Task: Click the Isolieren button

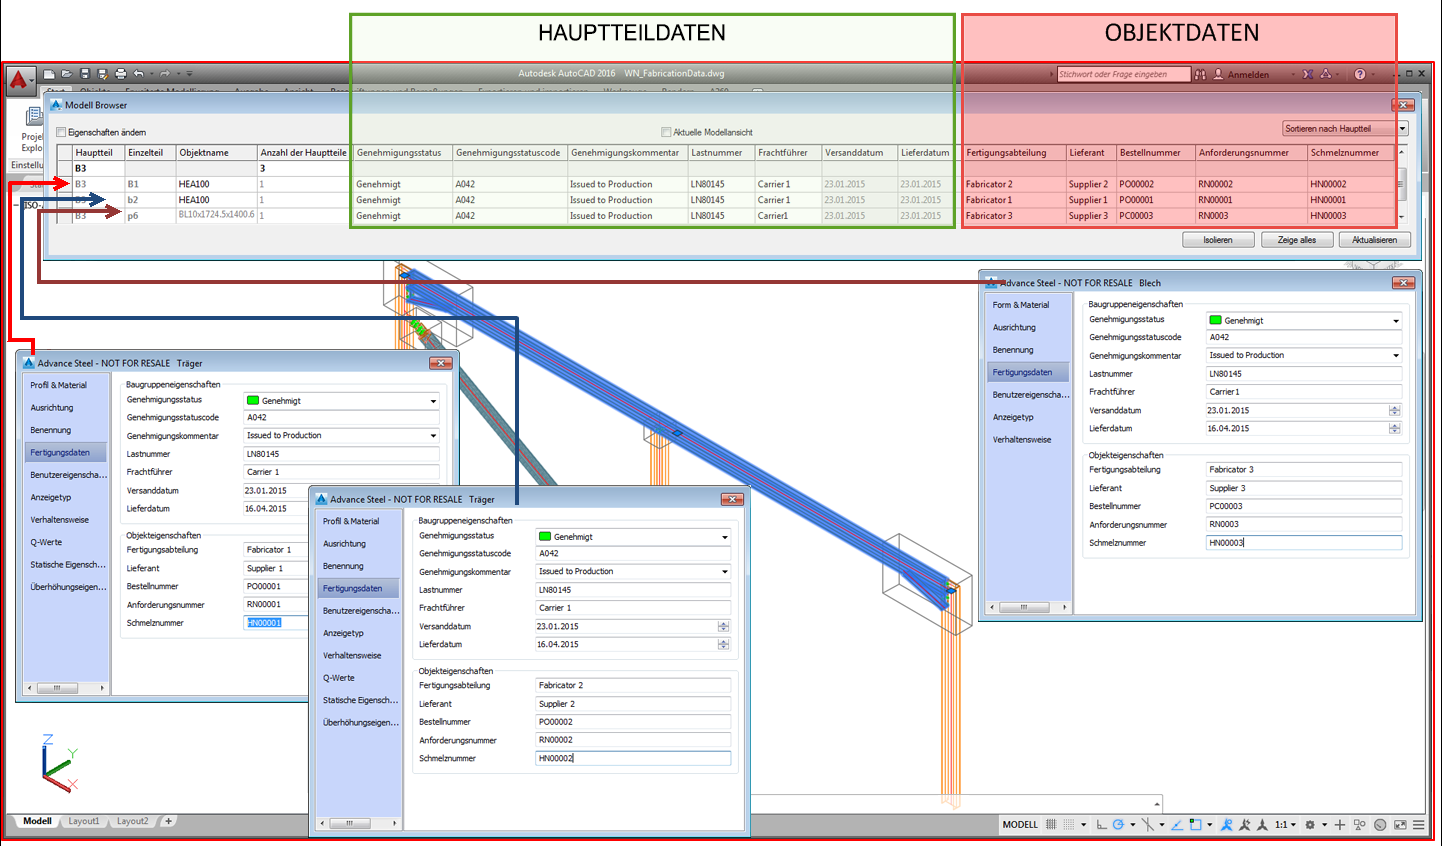Action: tap(1218, 240)
